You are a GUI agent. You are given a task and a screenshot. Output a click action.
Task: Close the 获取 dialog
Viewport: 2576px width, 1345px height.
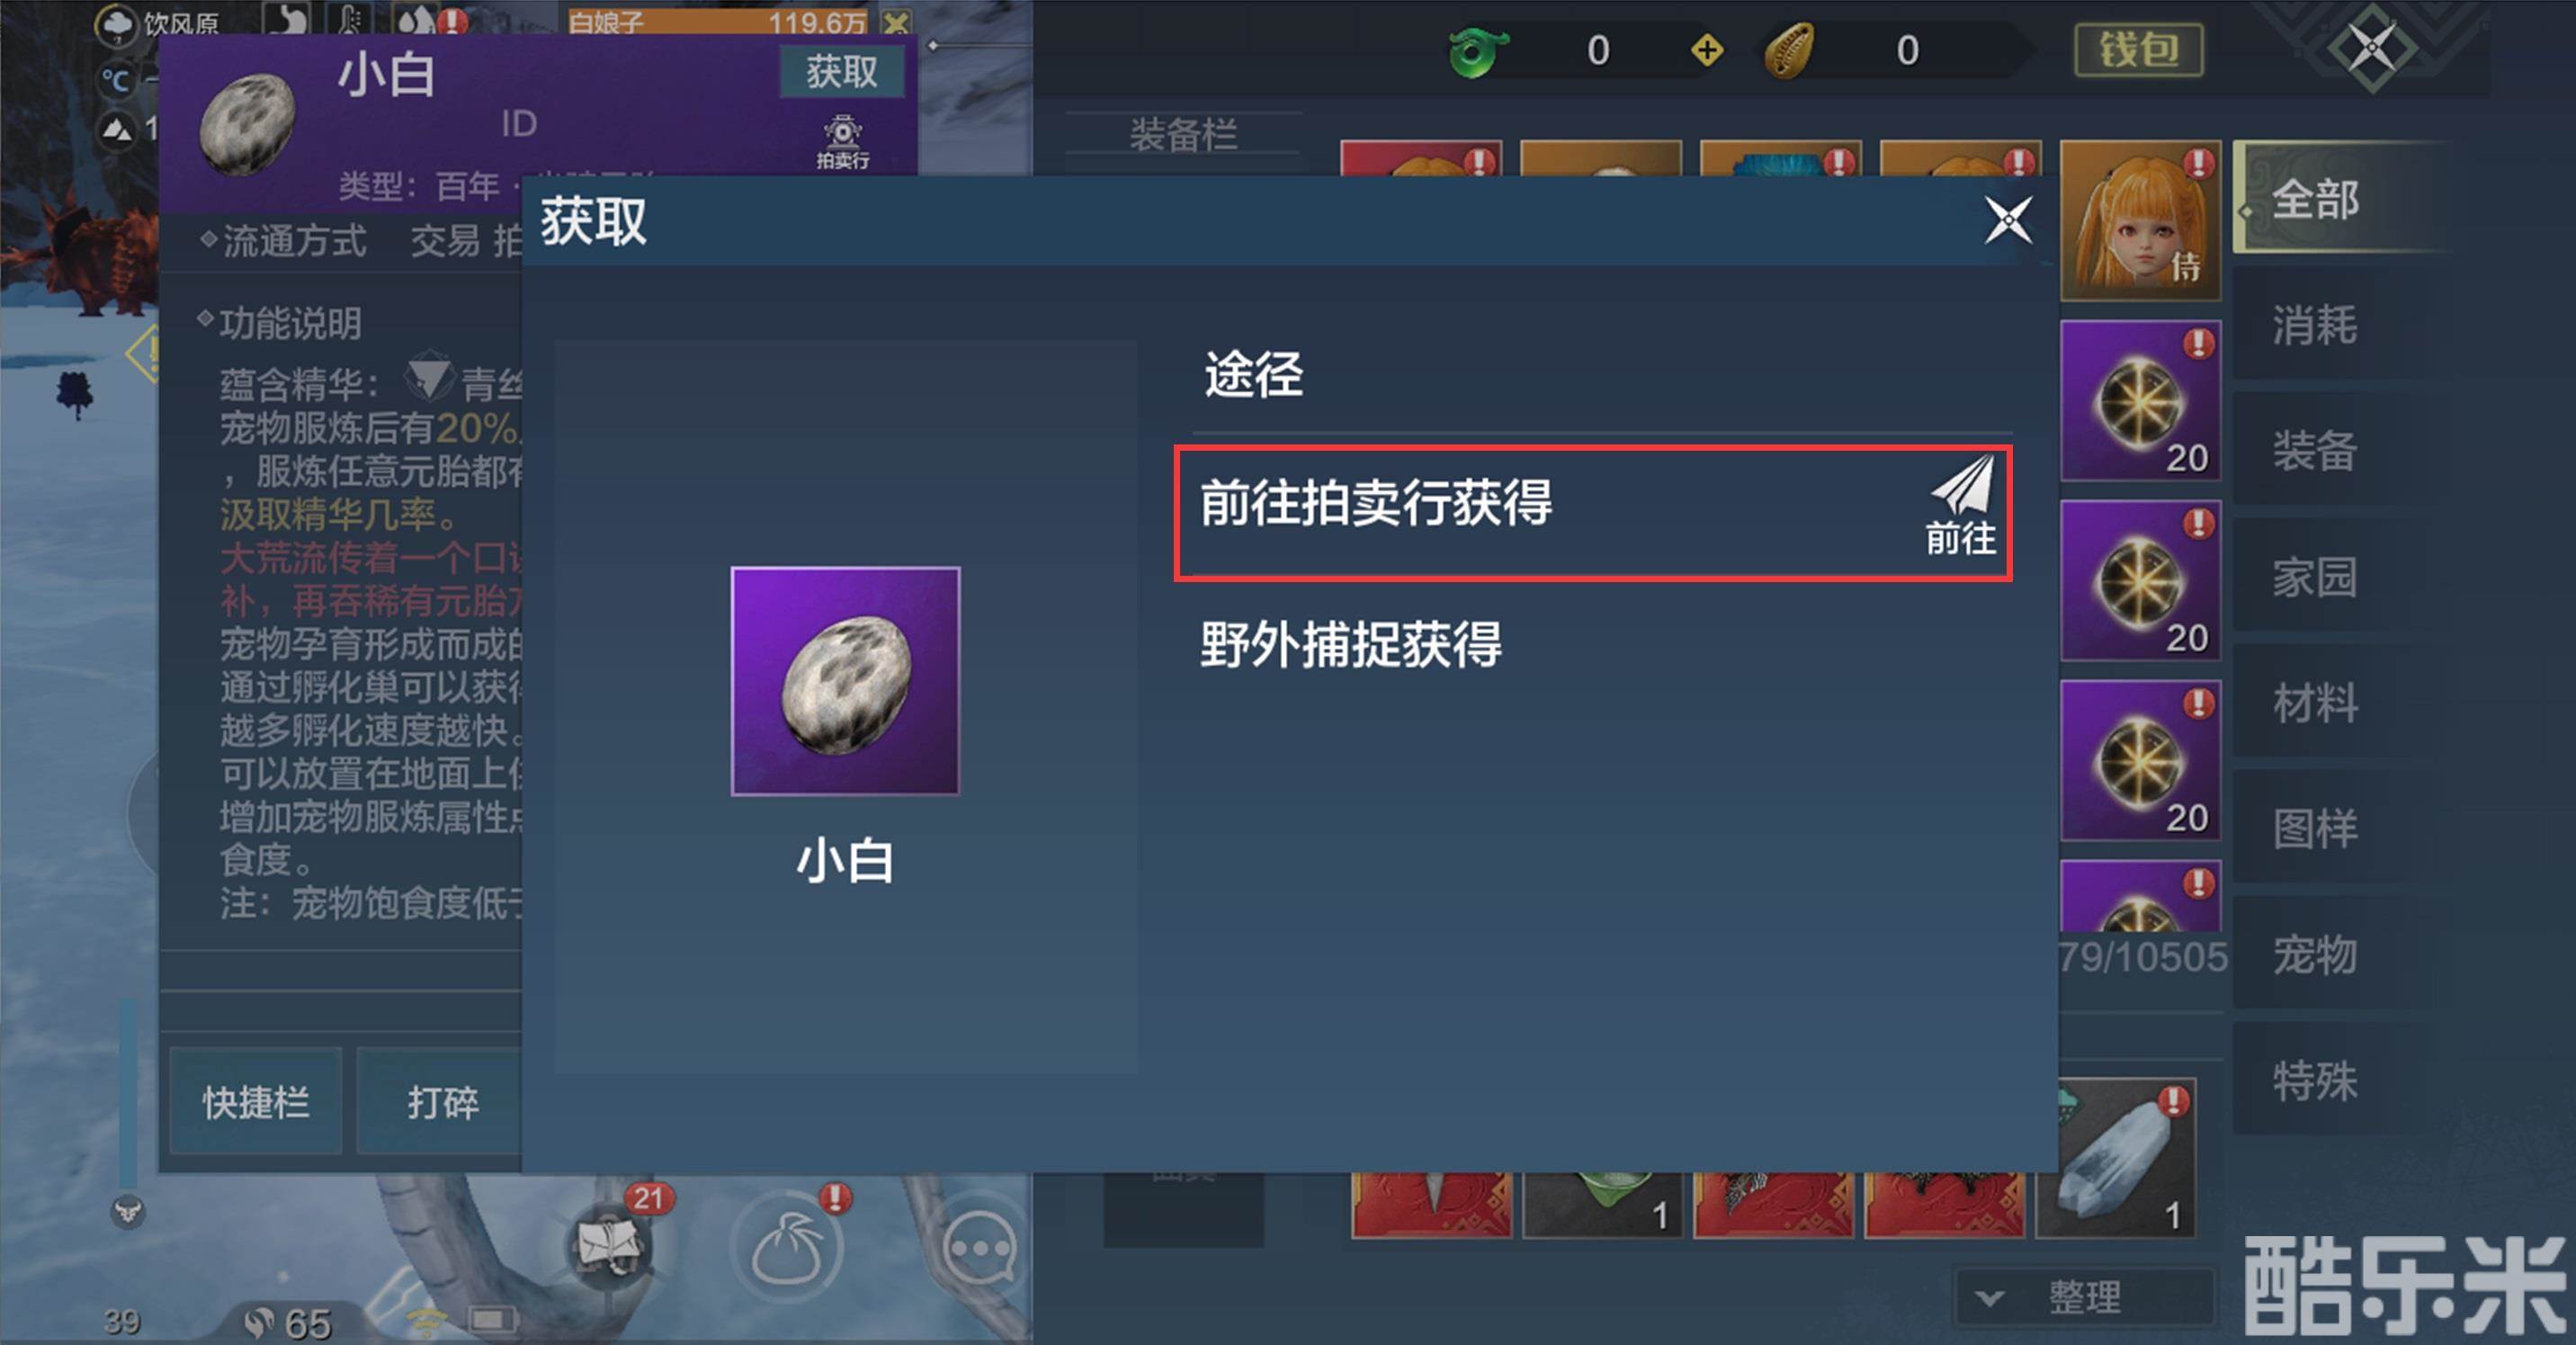(2008, 220)
